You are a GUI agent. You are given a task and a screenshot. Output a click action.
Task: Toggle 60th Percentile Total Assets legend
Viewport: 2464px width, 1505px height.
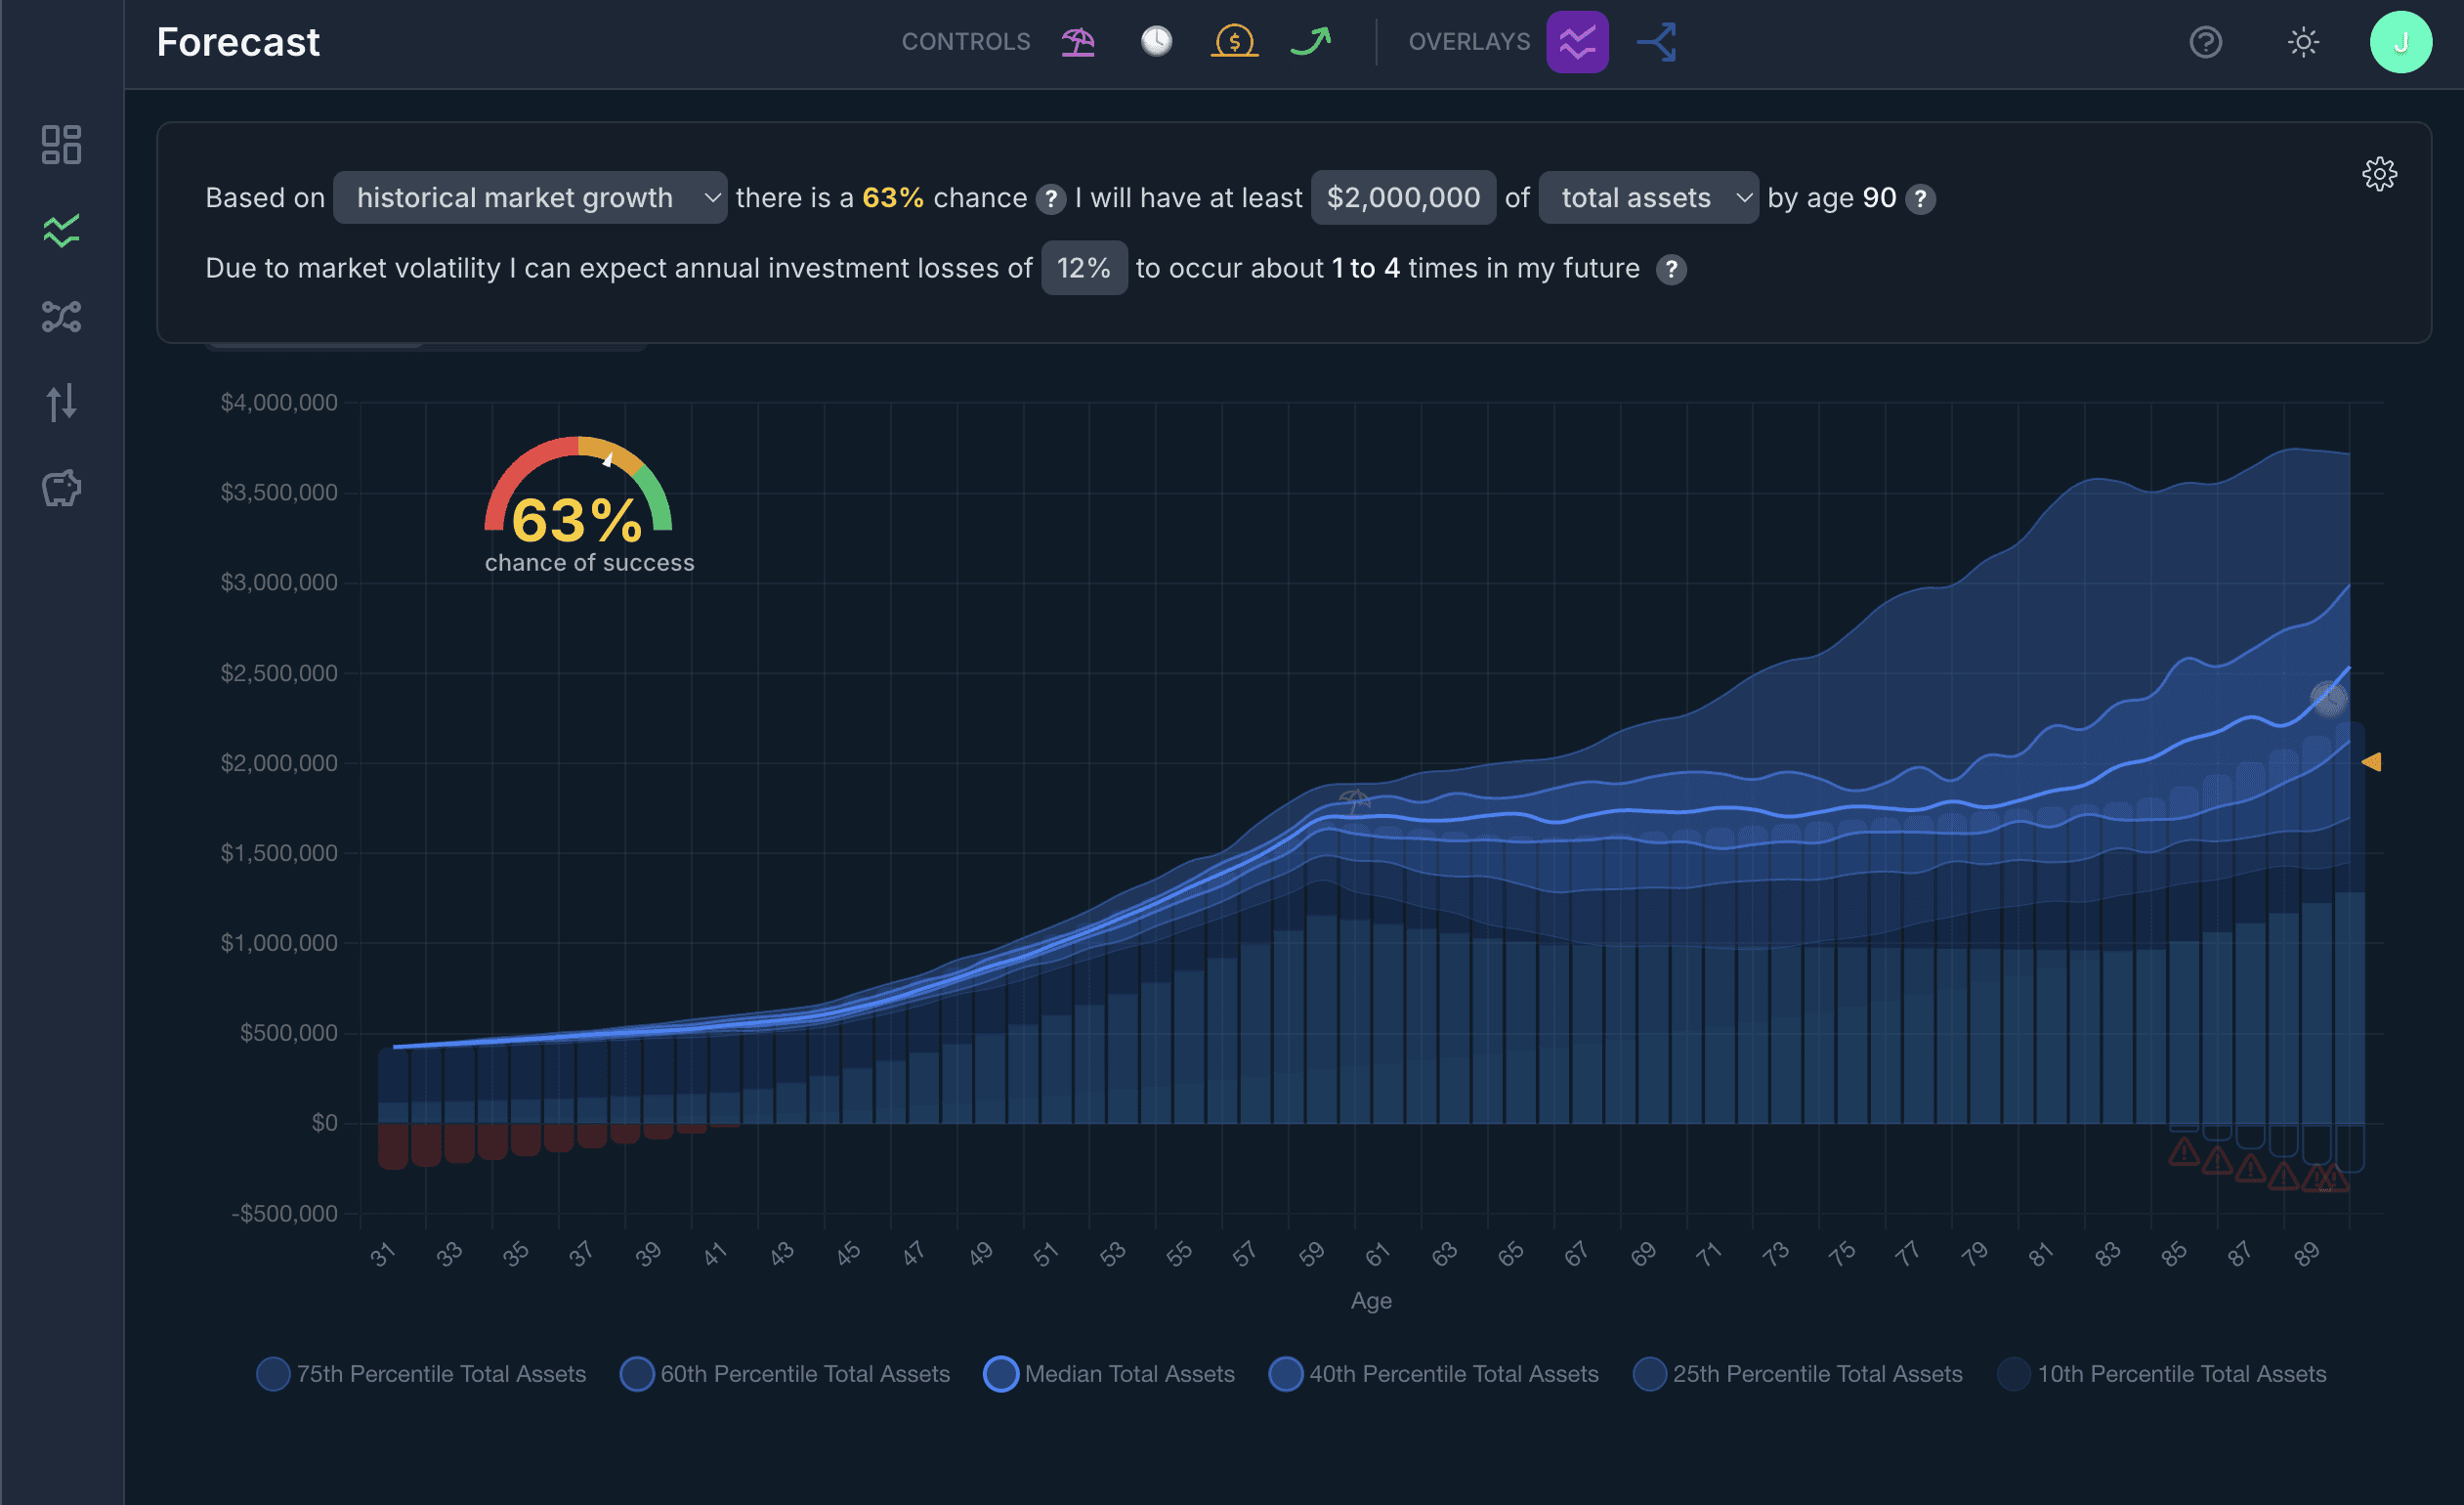785,1374
